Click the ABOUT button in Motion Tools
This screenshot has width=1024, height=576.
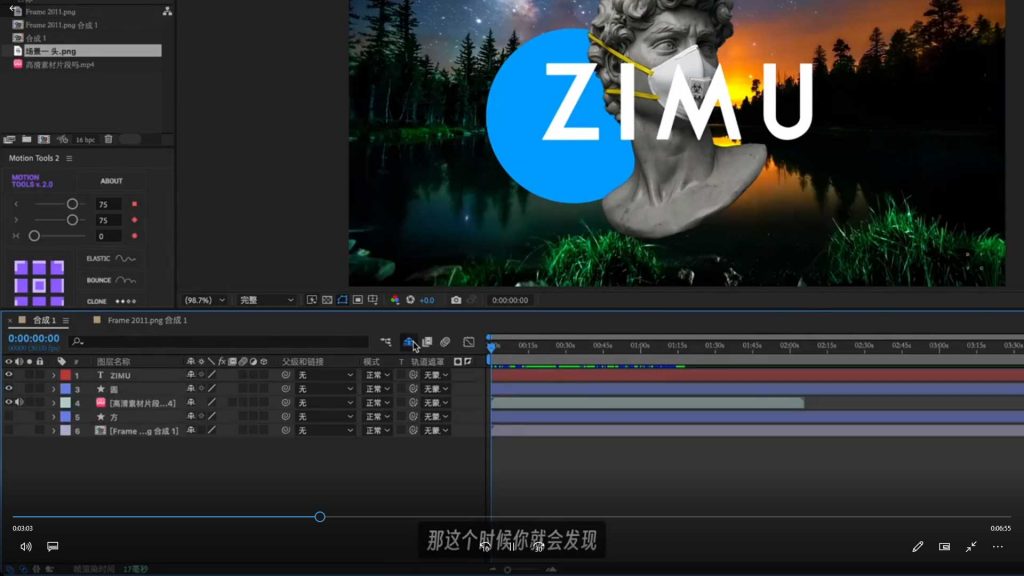pyautogui.click(x=112, y=181)
